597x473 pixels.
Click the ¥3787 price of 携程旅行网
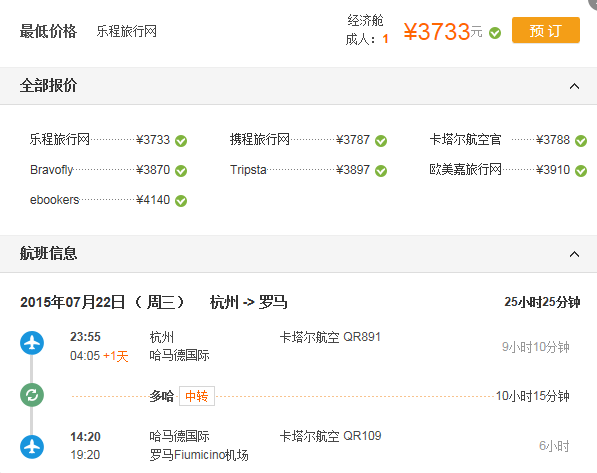(353, 140)
